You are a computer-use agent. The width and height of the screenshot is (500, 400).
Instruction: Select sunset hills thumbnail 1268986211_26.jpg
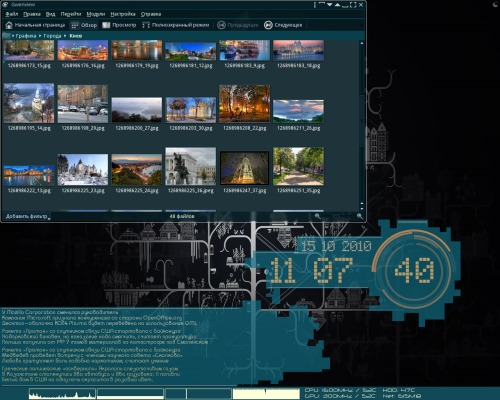(x=298, y=111)
